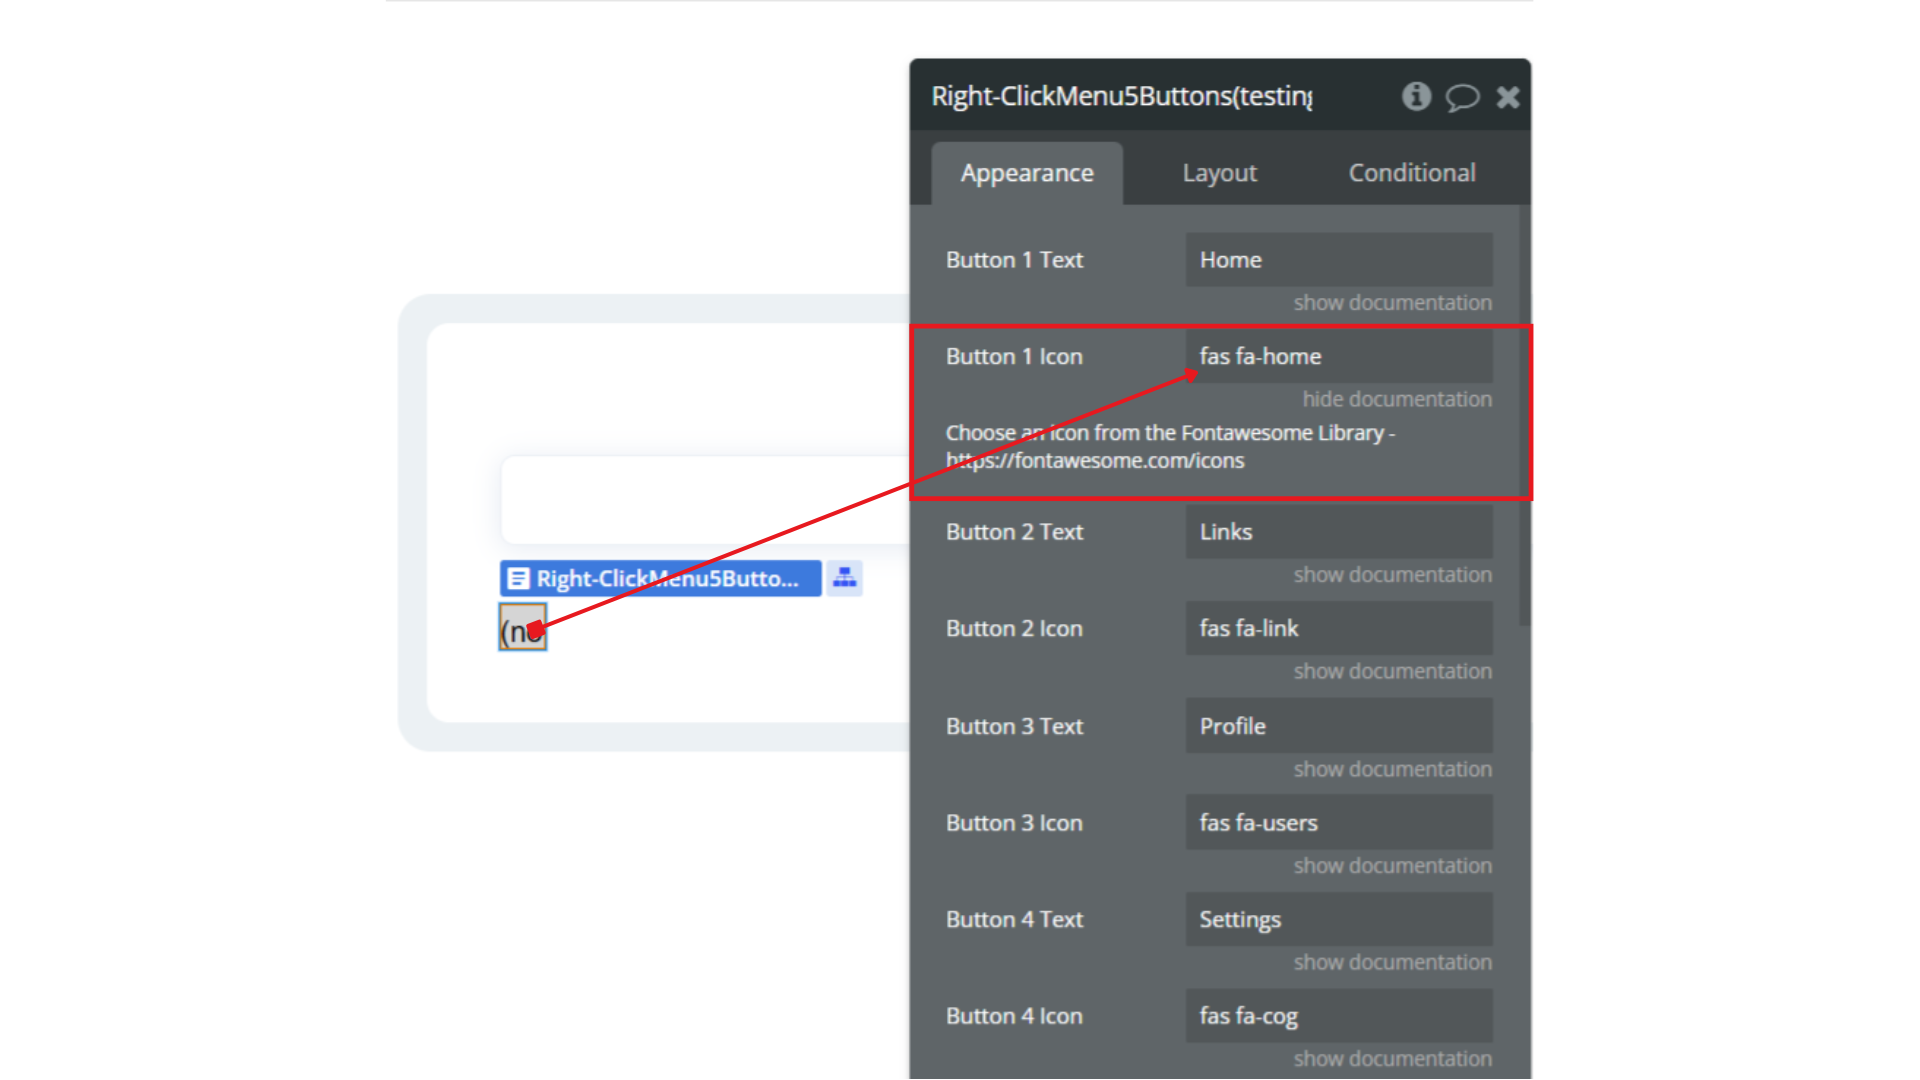Open the Conditional tab
The image size is (1920, 1080).
tap(1411, 173)
